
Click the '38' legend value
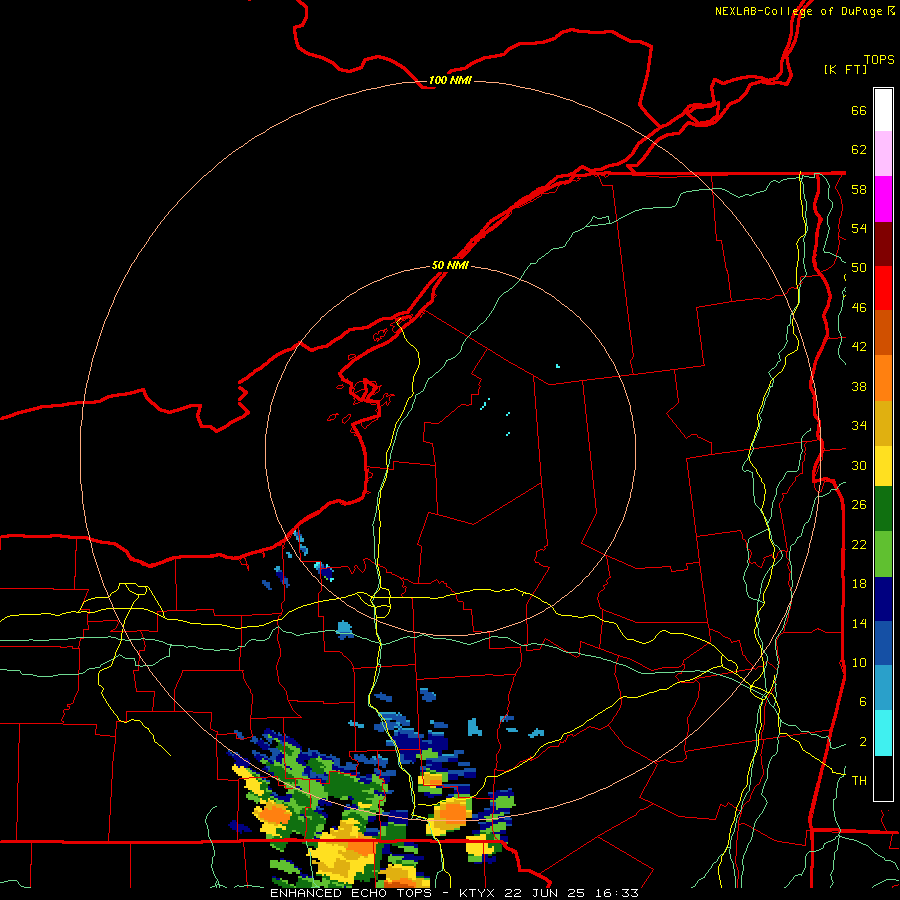click(x=859, y=386)
